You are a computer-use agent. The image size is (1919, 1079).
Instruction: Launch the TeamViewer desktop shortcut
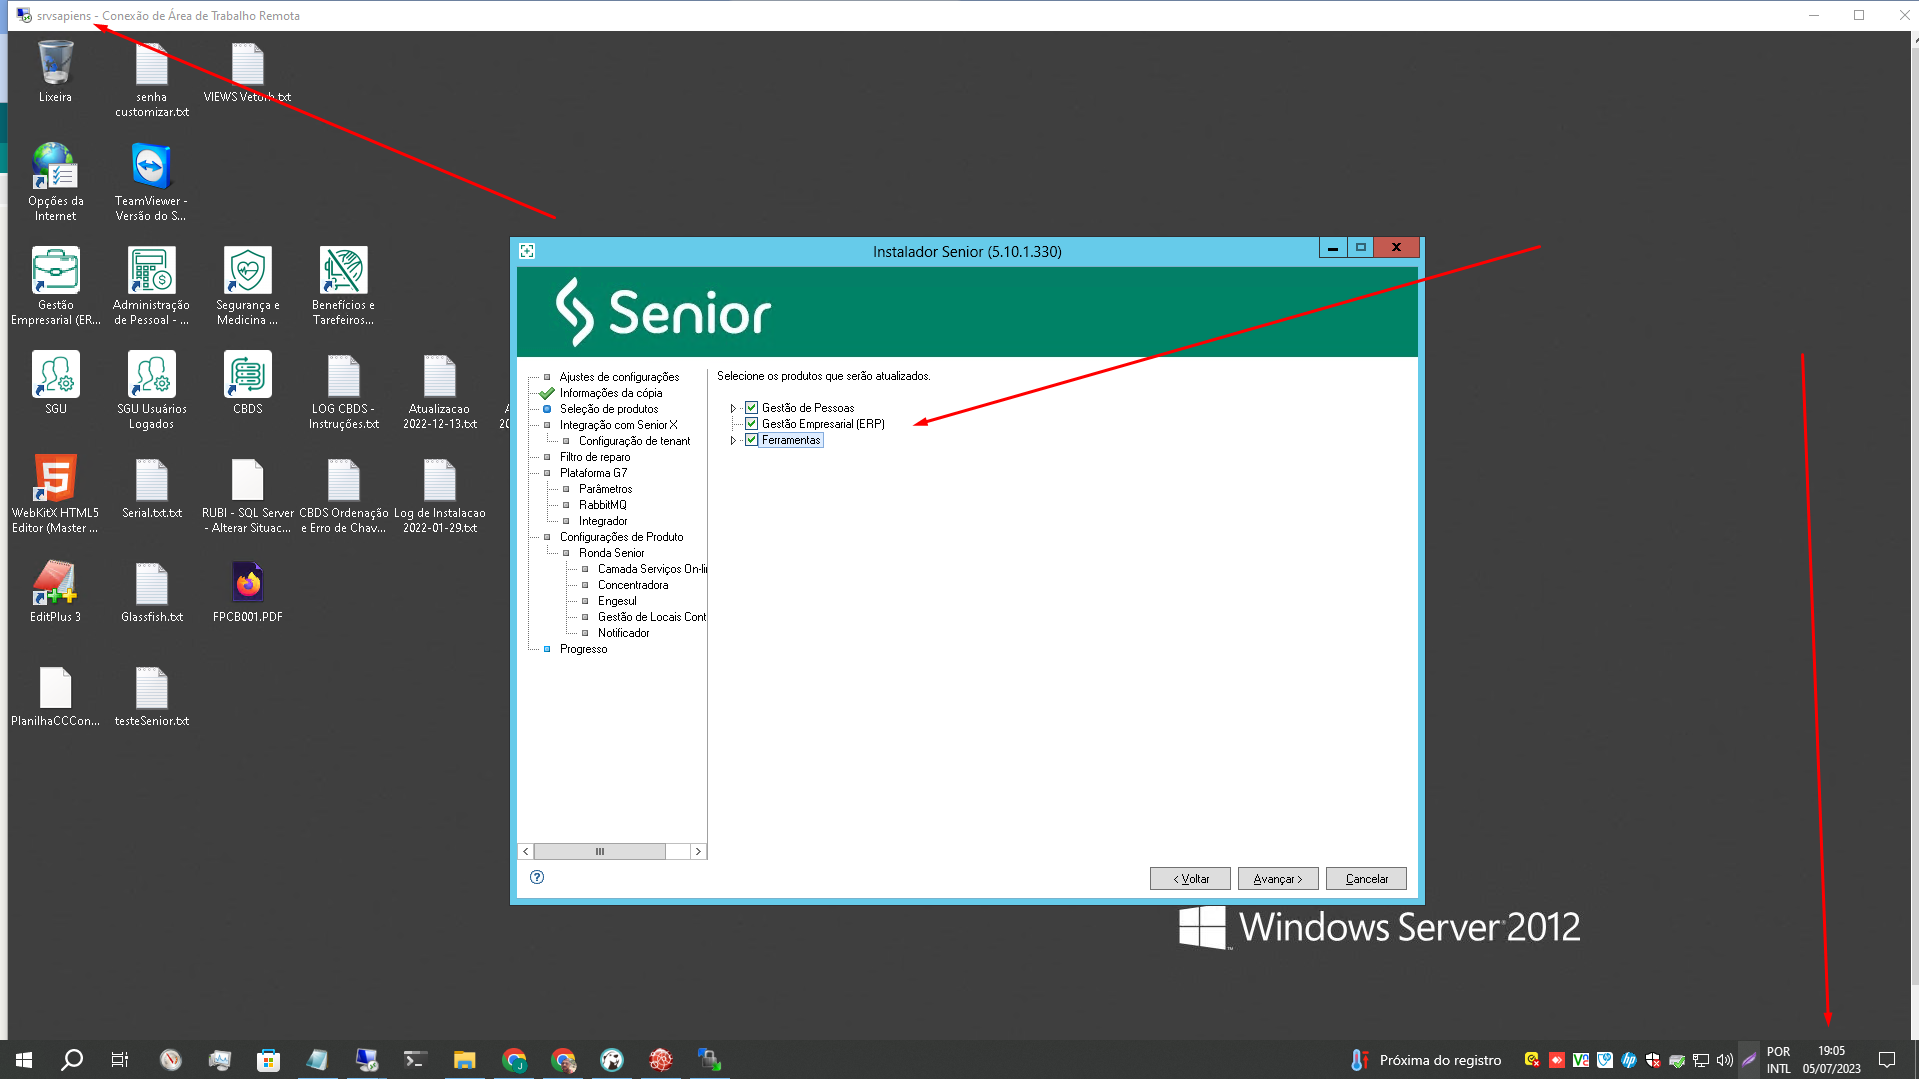[151, 182]
